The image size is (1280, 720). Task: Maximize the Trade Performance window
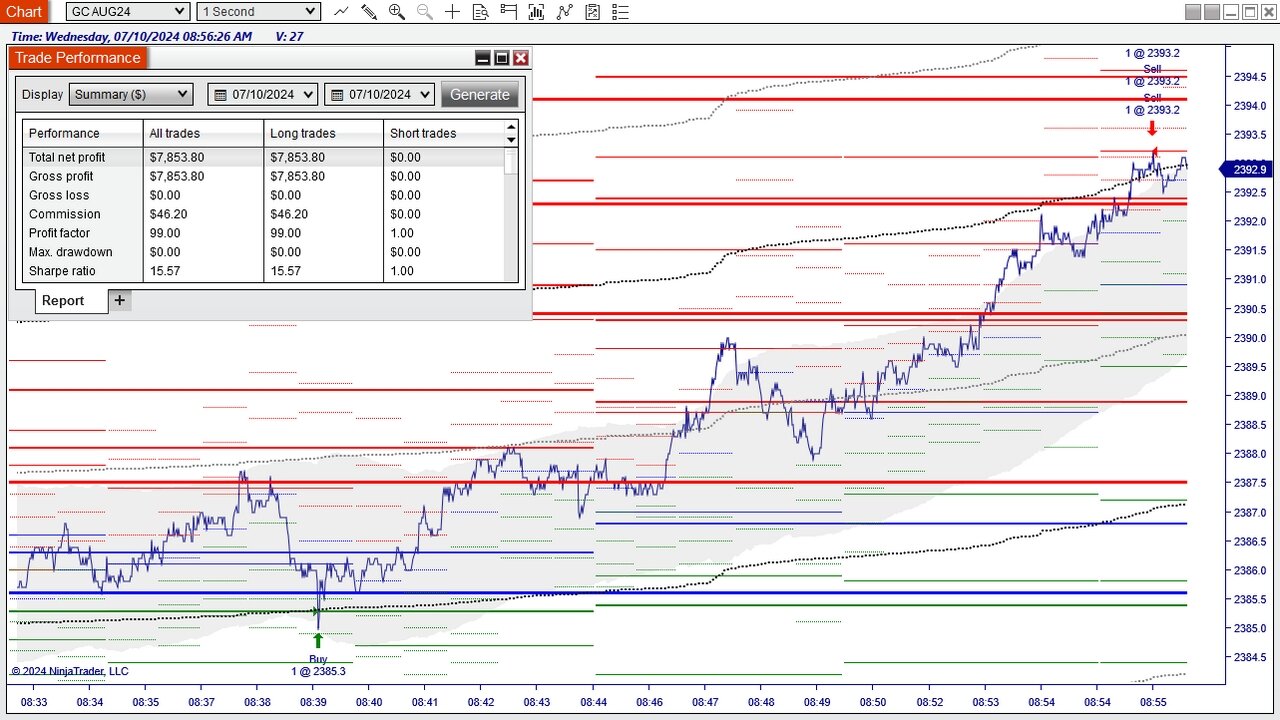click(x=502, y=58)
